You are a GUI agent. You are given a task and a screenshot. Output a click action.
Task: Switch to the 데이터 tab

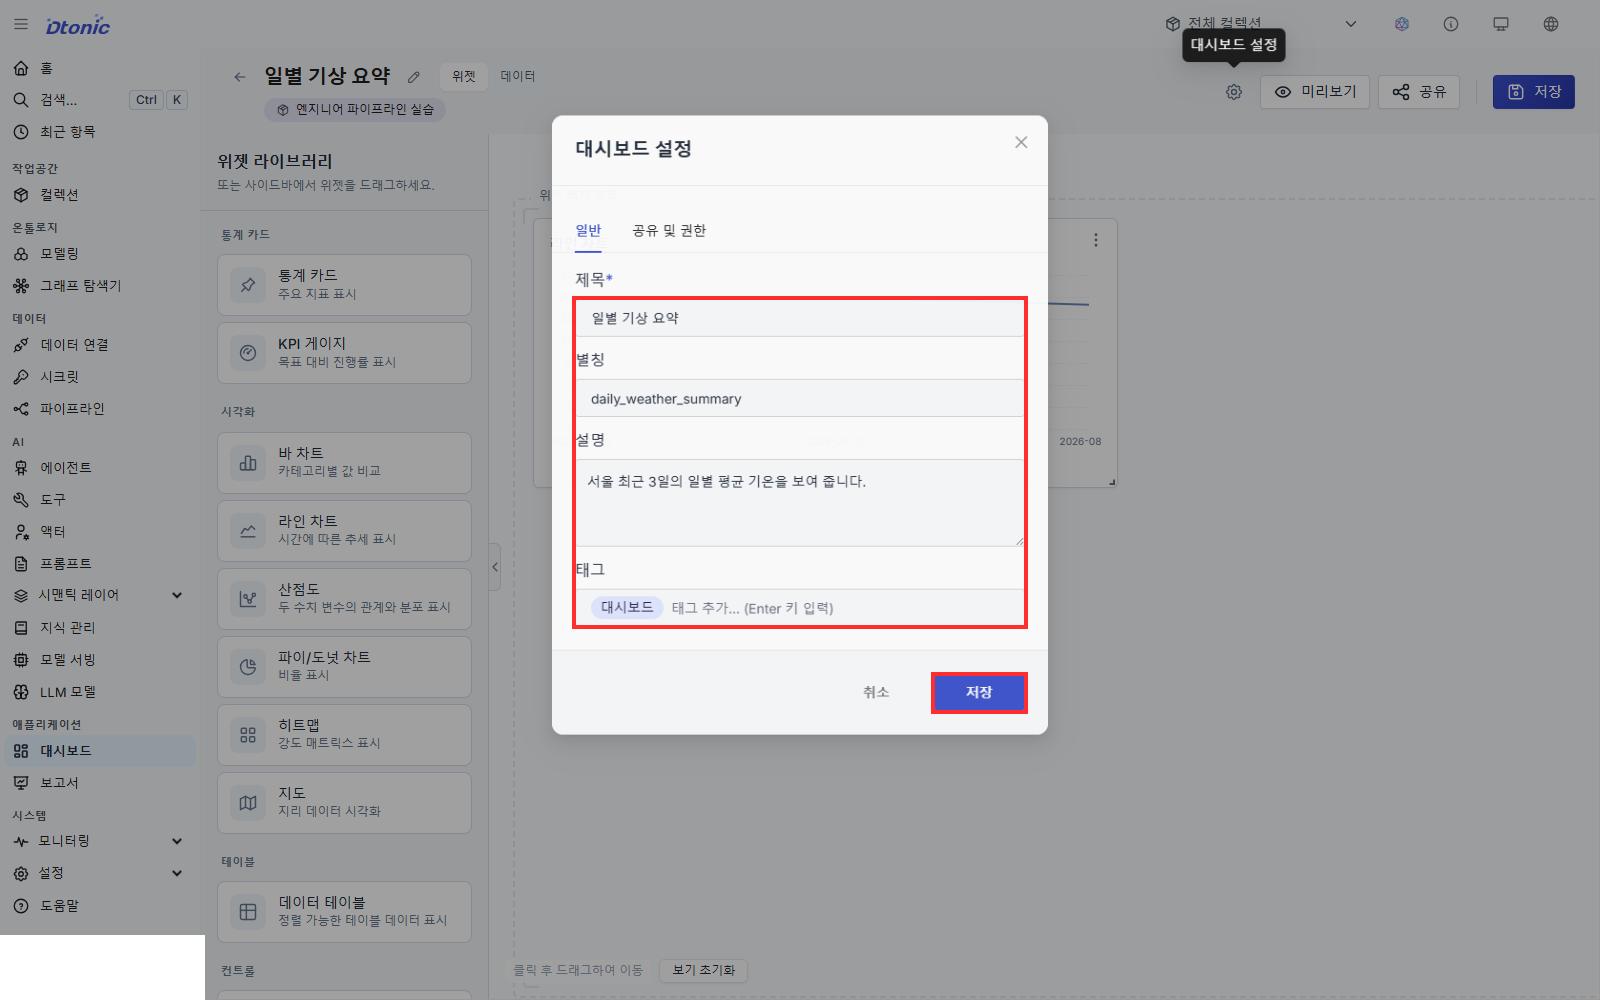(x=518, y=76)
